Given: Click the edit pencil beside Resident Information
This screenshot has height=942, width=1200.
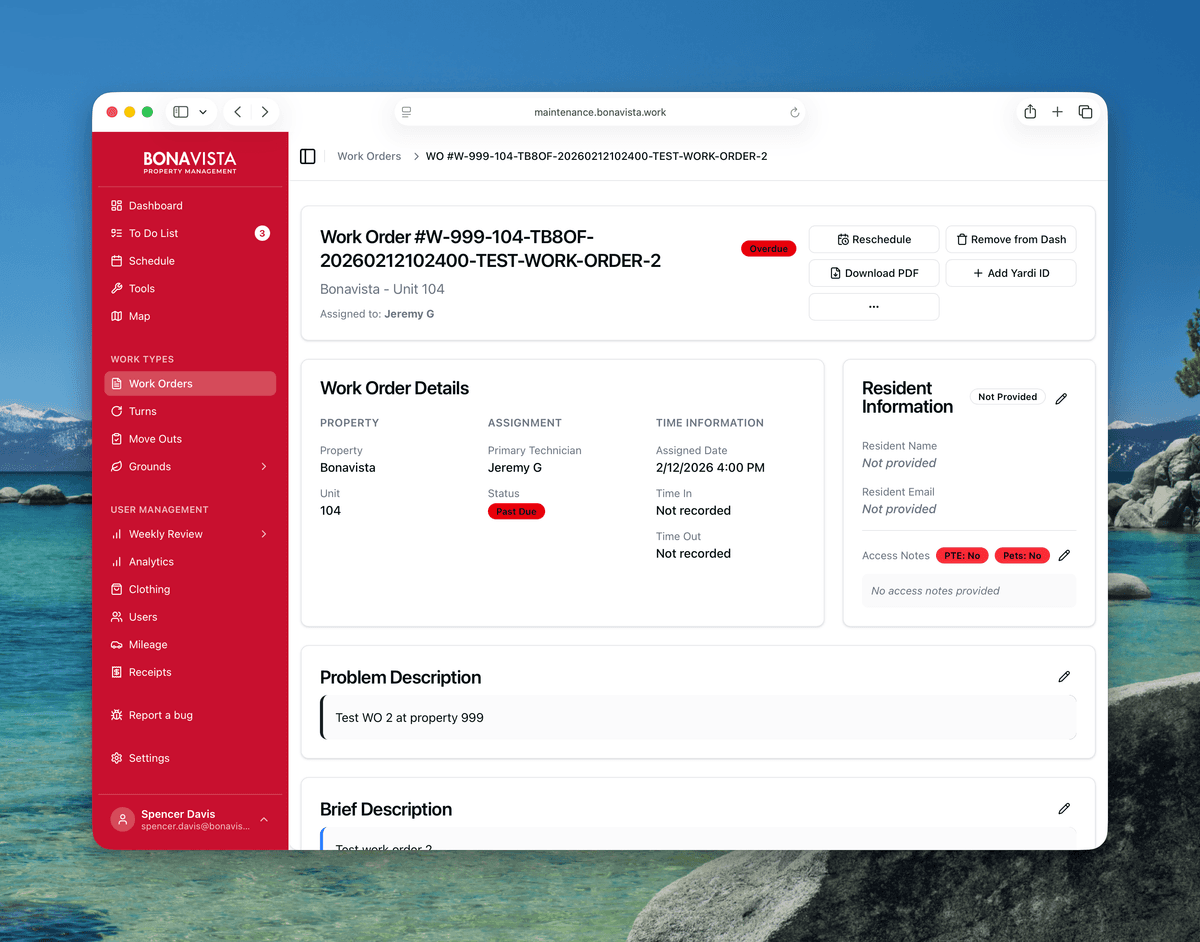Looking at the screenshot, I should tap(1061, 398).
